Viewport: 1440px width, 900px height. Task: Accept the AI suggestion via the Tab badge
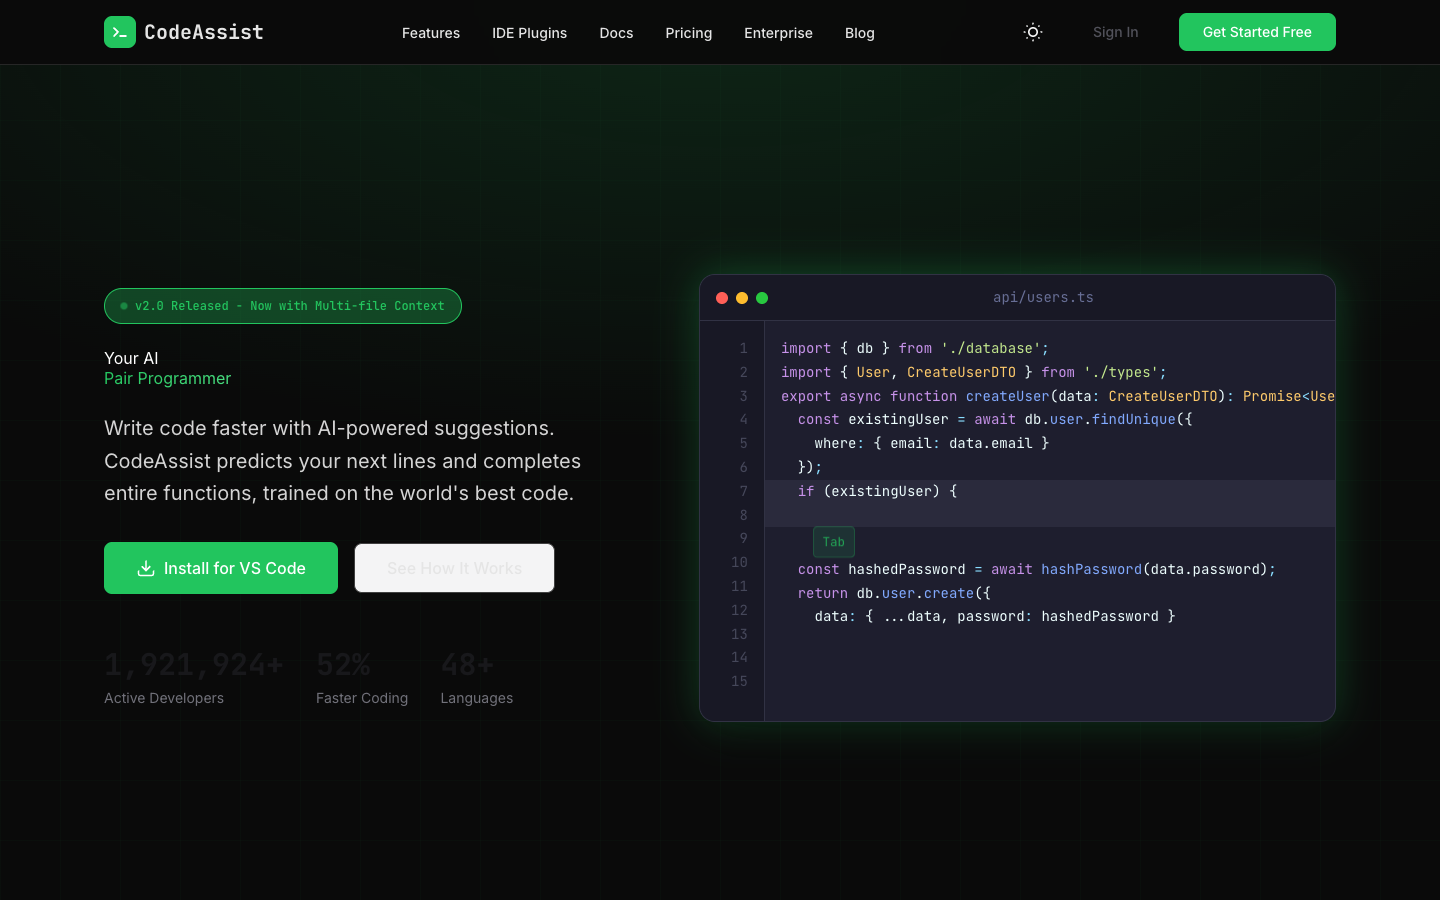833,541
